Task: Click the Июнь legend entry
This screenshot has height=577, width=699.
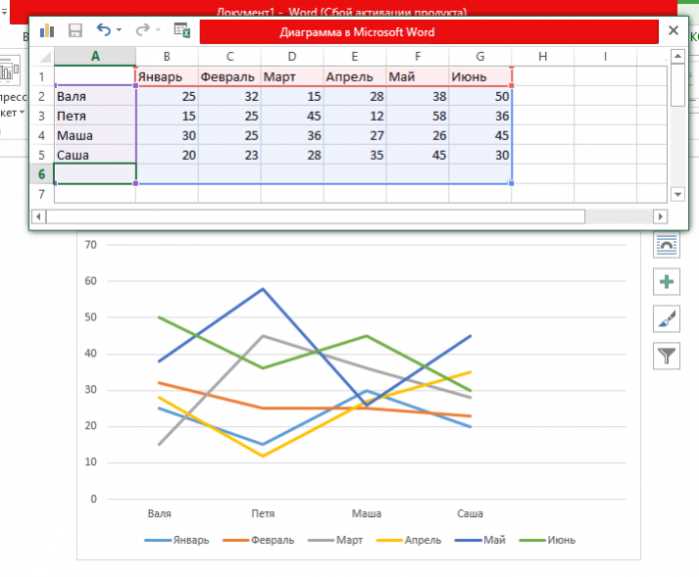Action: tap(547, 540)
